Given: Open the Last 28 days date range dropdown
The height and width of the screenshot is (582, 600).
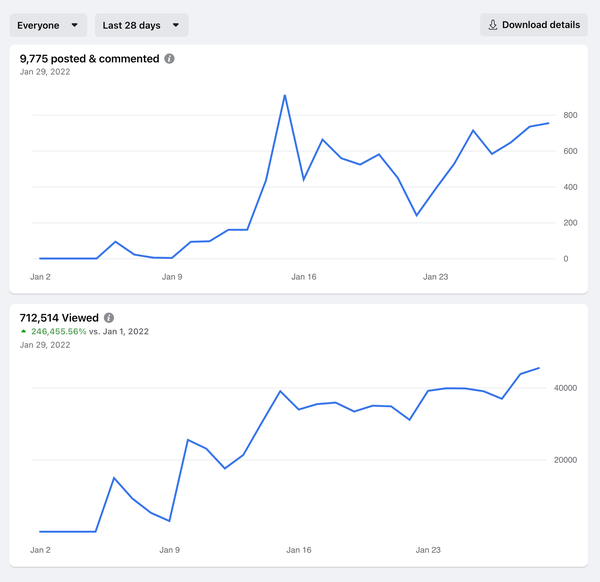Looking at the screenshot, I should 142,25.
